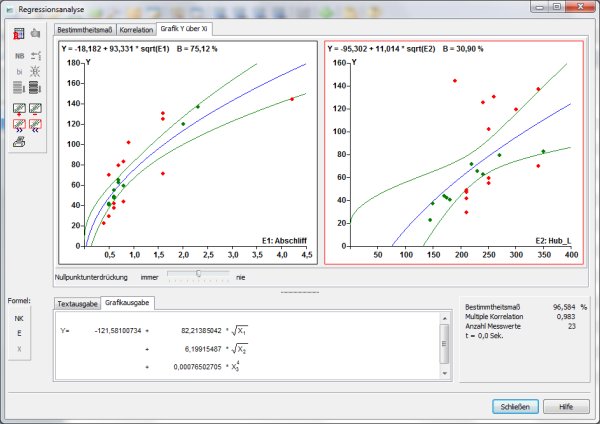The image size is (600, 424).
Task: Click the Schließen button
Action: point(515,407)
